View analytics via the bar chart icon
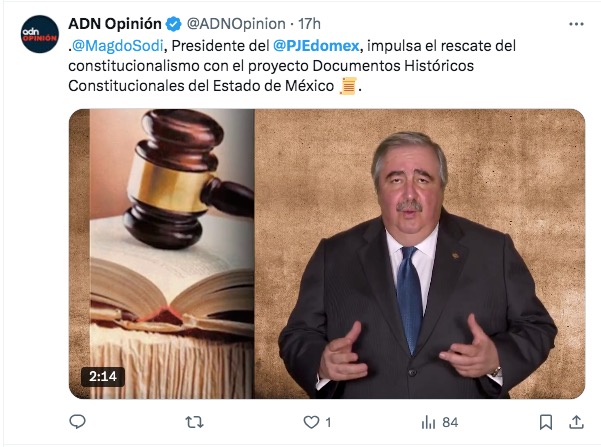The width and height of the screenshot is (601, 447). (429, 422)
